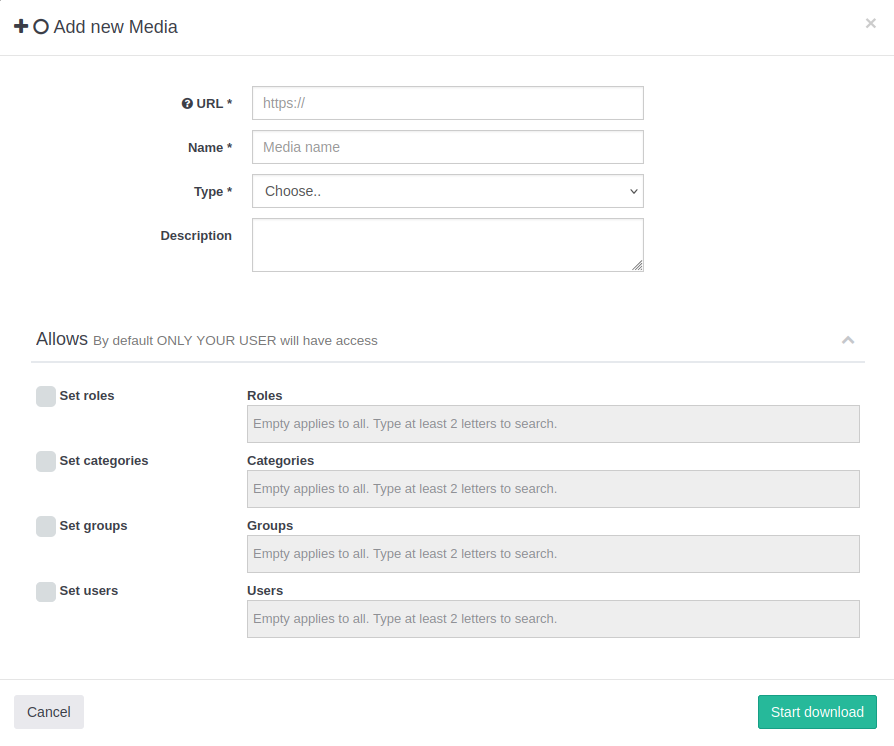This screenshot has width=894, height=746.
Task: Select the Categories search field
Action: (553, 489)
